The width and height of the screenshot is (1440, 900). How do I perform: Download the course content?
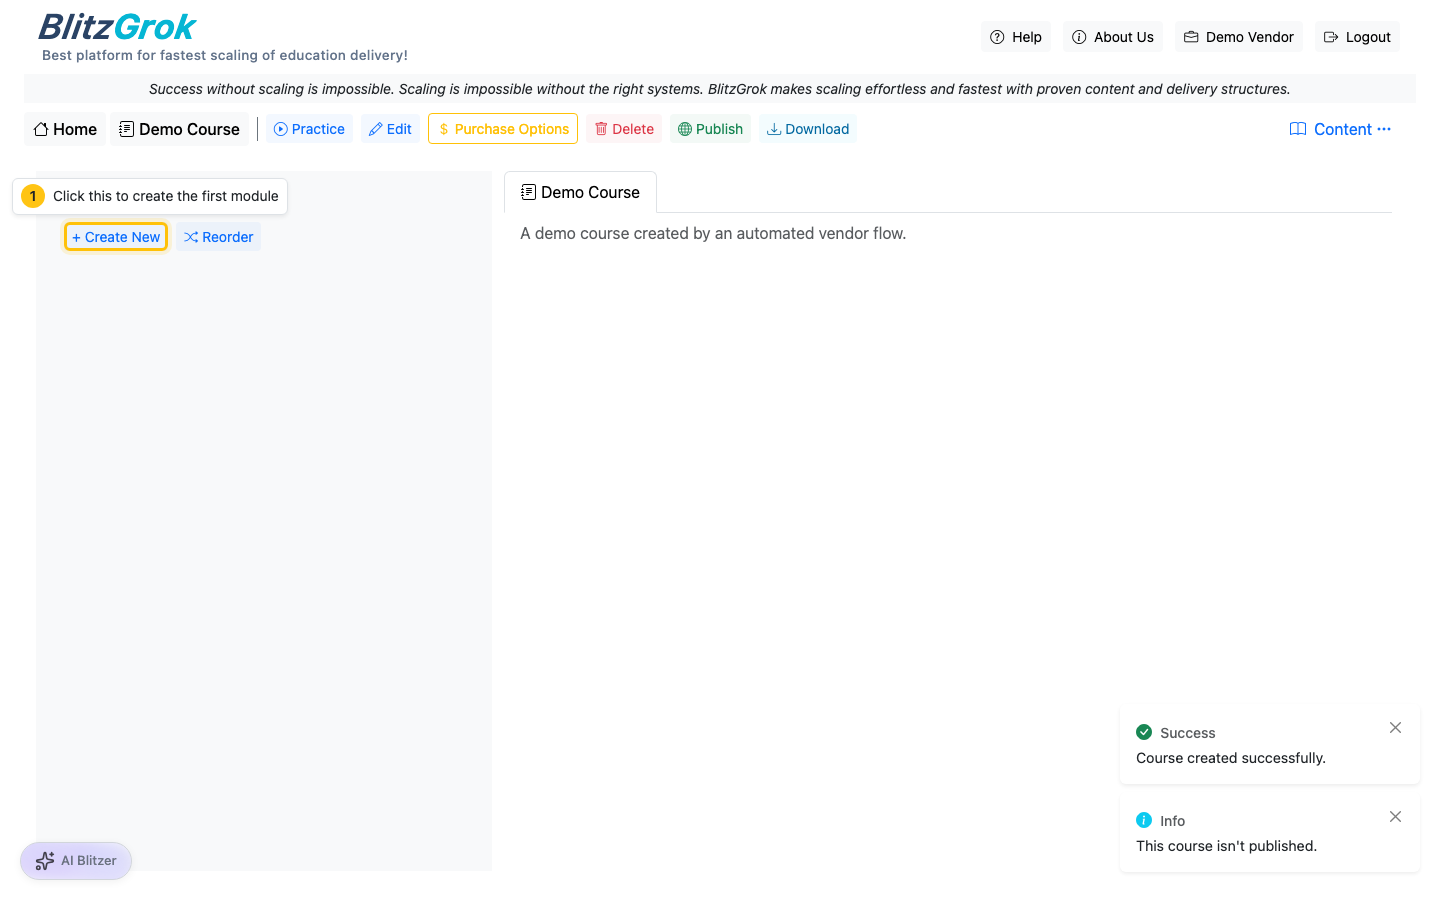[x=807, y=129]
